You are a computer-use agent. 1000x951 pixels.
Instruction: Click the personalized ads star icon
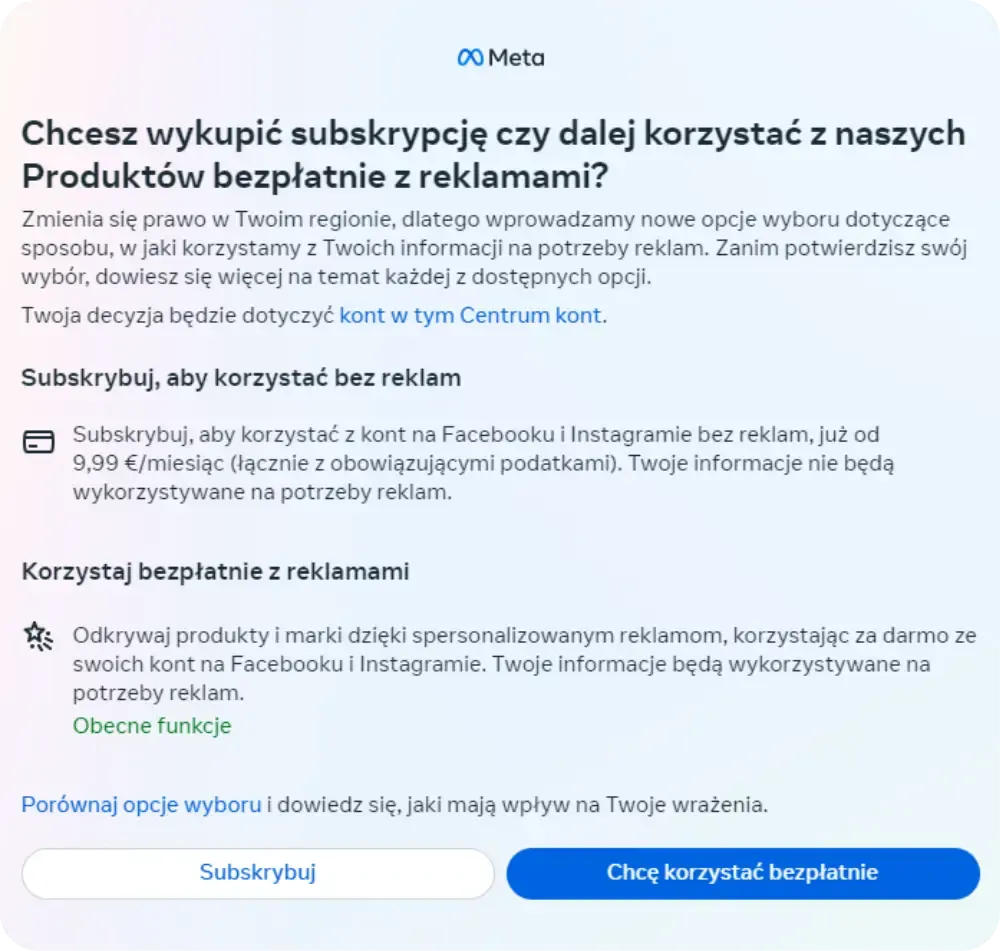[x=36, y=635]
